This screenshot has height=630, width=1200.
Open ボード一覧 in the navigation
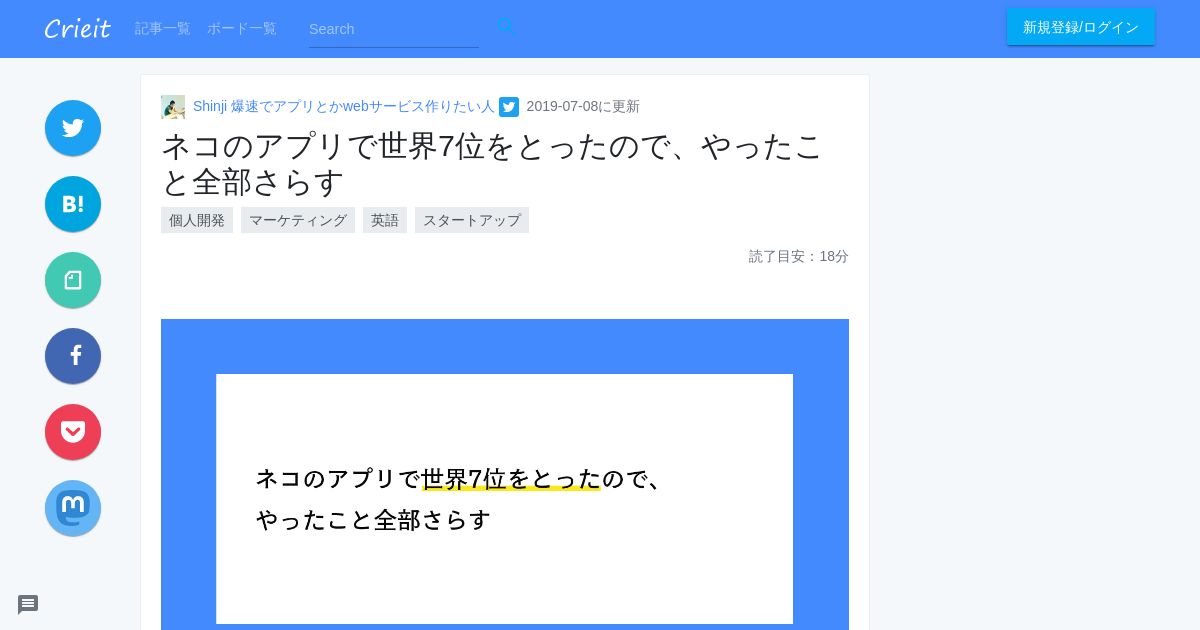click(242, 29)
